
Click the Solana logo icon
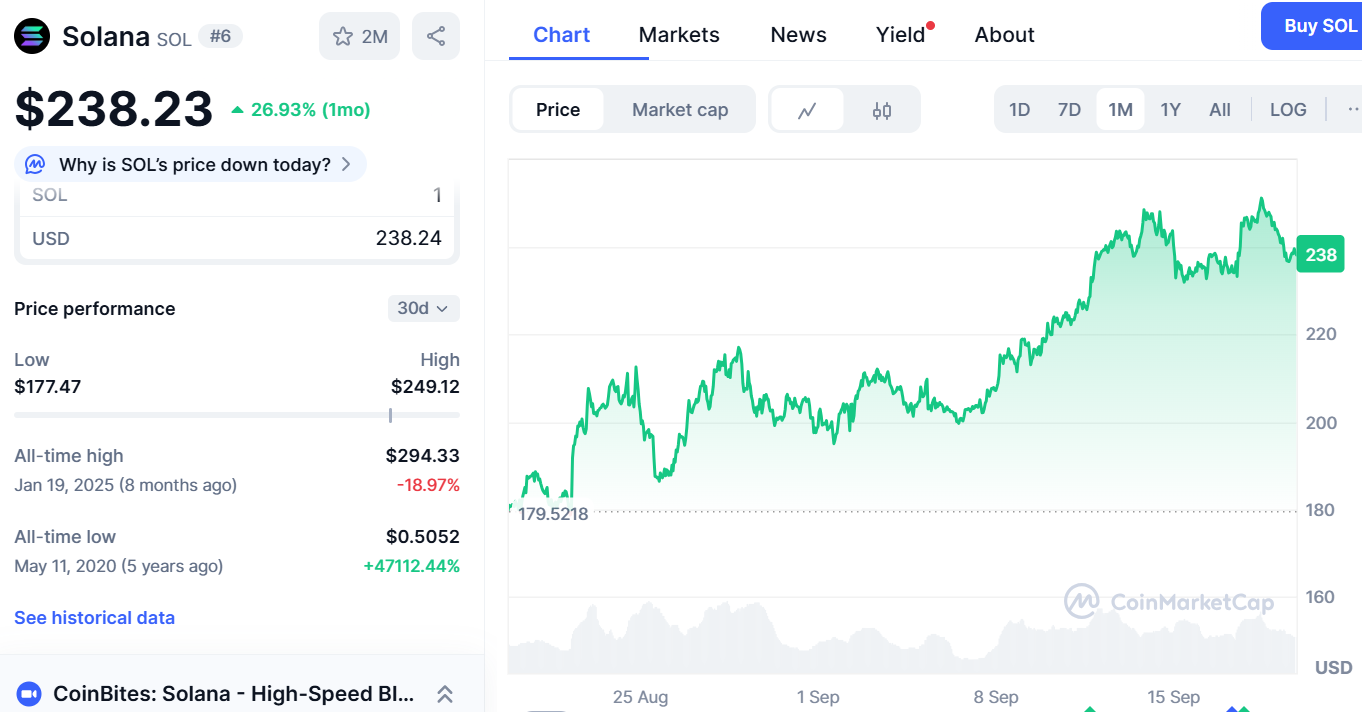(x=32, y=36)
